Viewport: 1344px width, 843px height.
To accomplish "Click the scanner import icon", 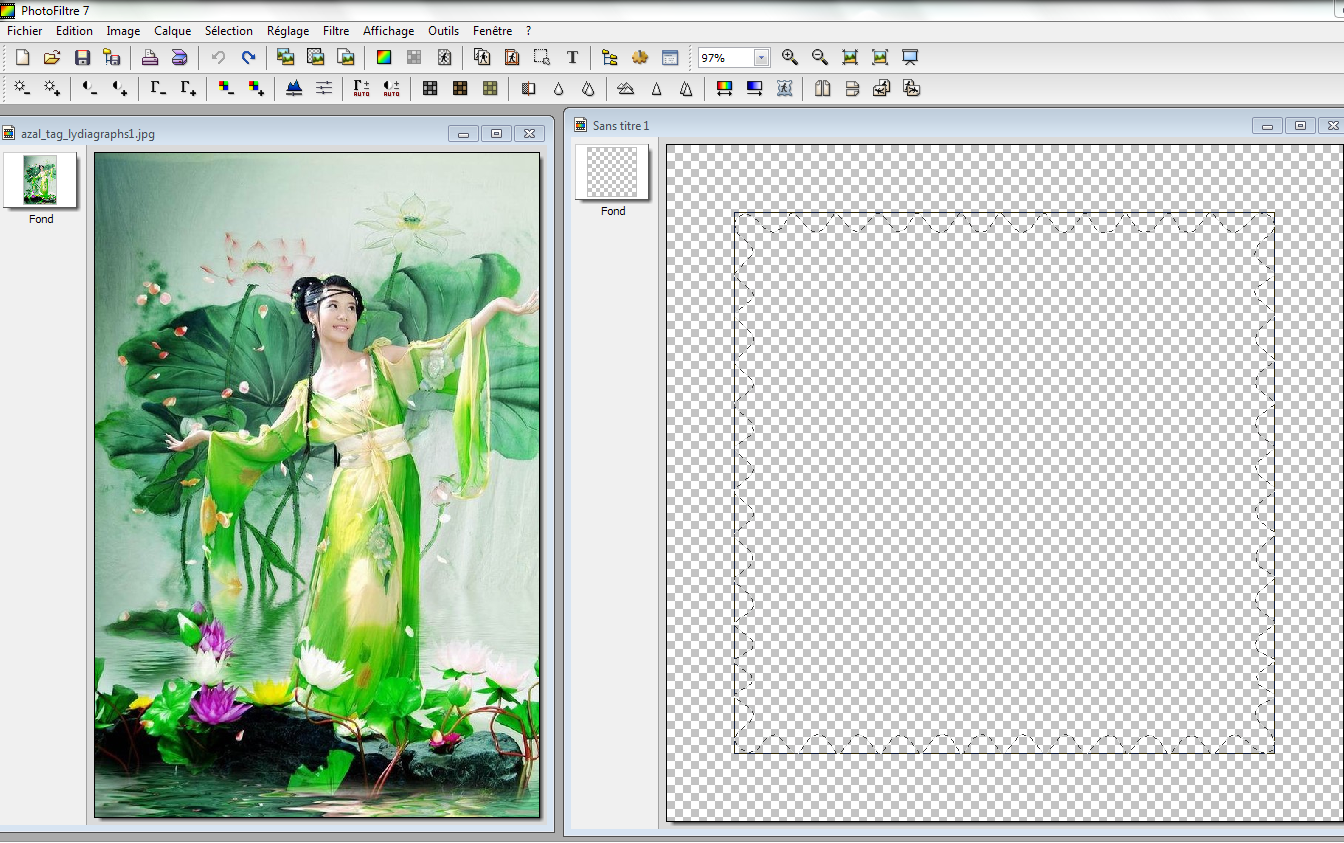I will click(x=179, y=58).
